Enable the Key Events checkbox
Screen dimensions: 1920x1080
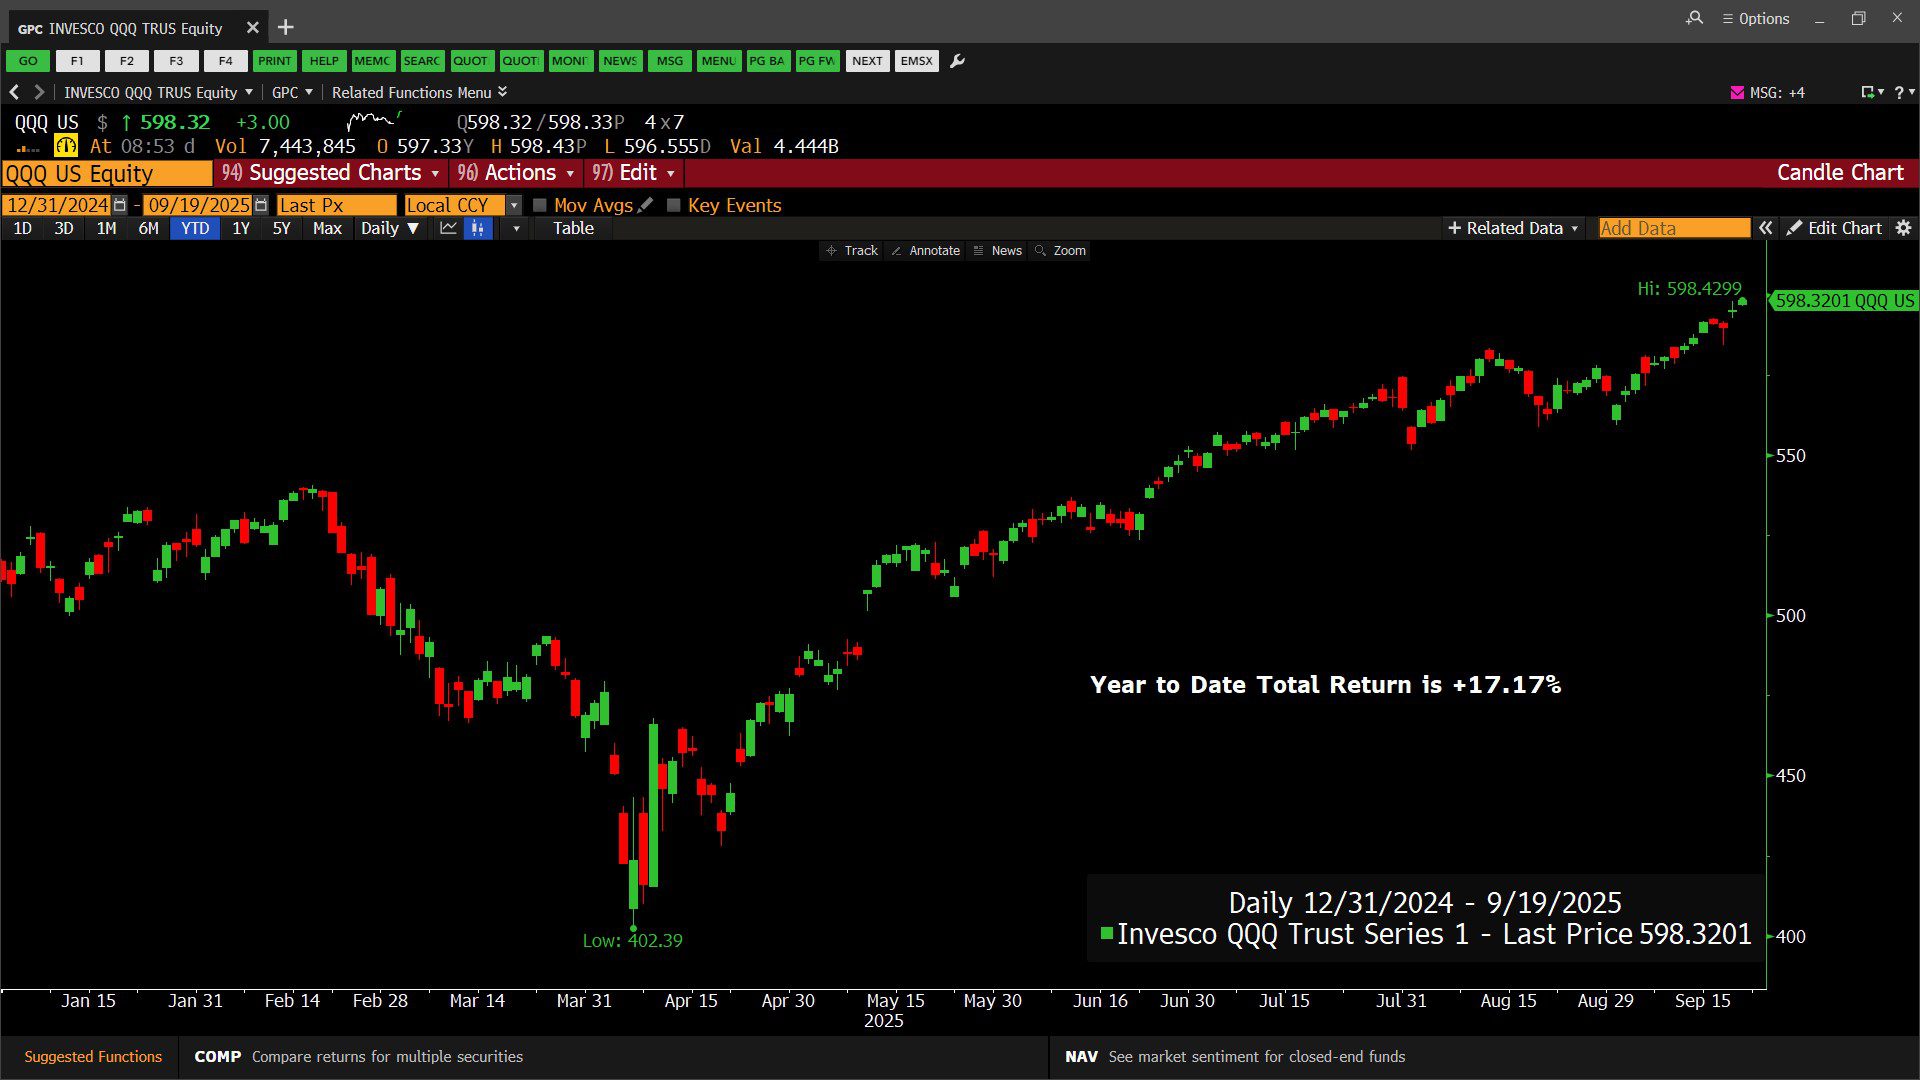(674, 205)
